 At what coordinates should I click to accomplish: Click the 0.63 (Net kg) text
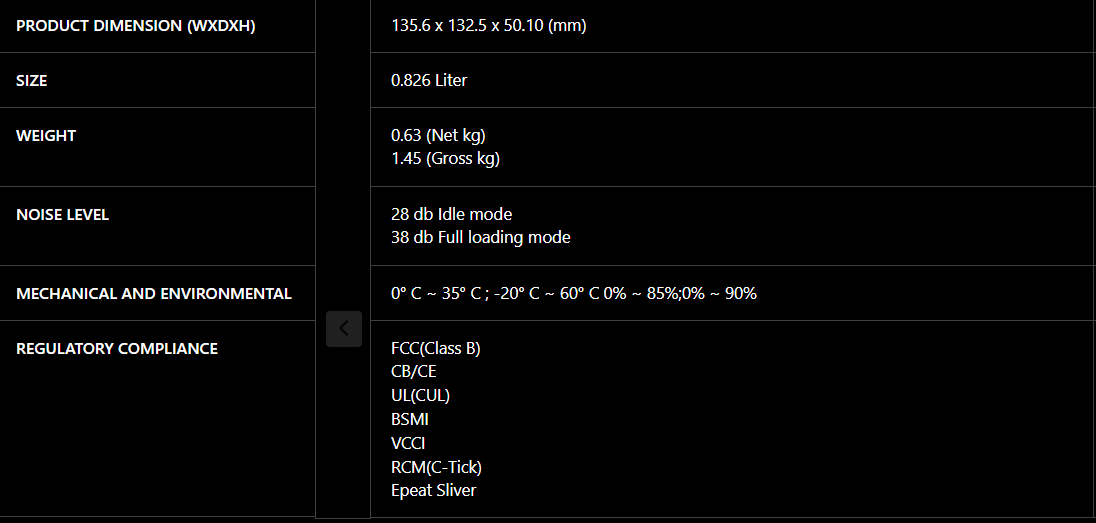click(438, 136)
